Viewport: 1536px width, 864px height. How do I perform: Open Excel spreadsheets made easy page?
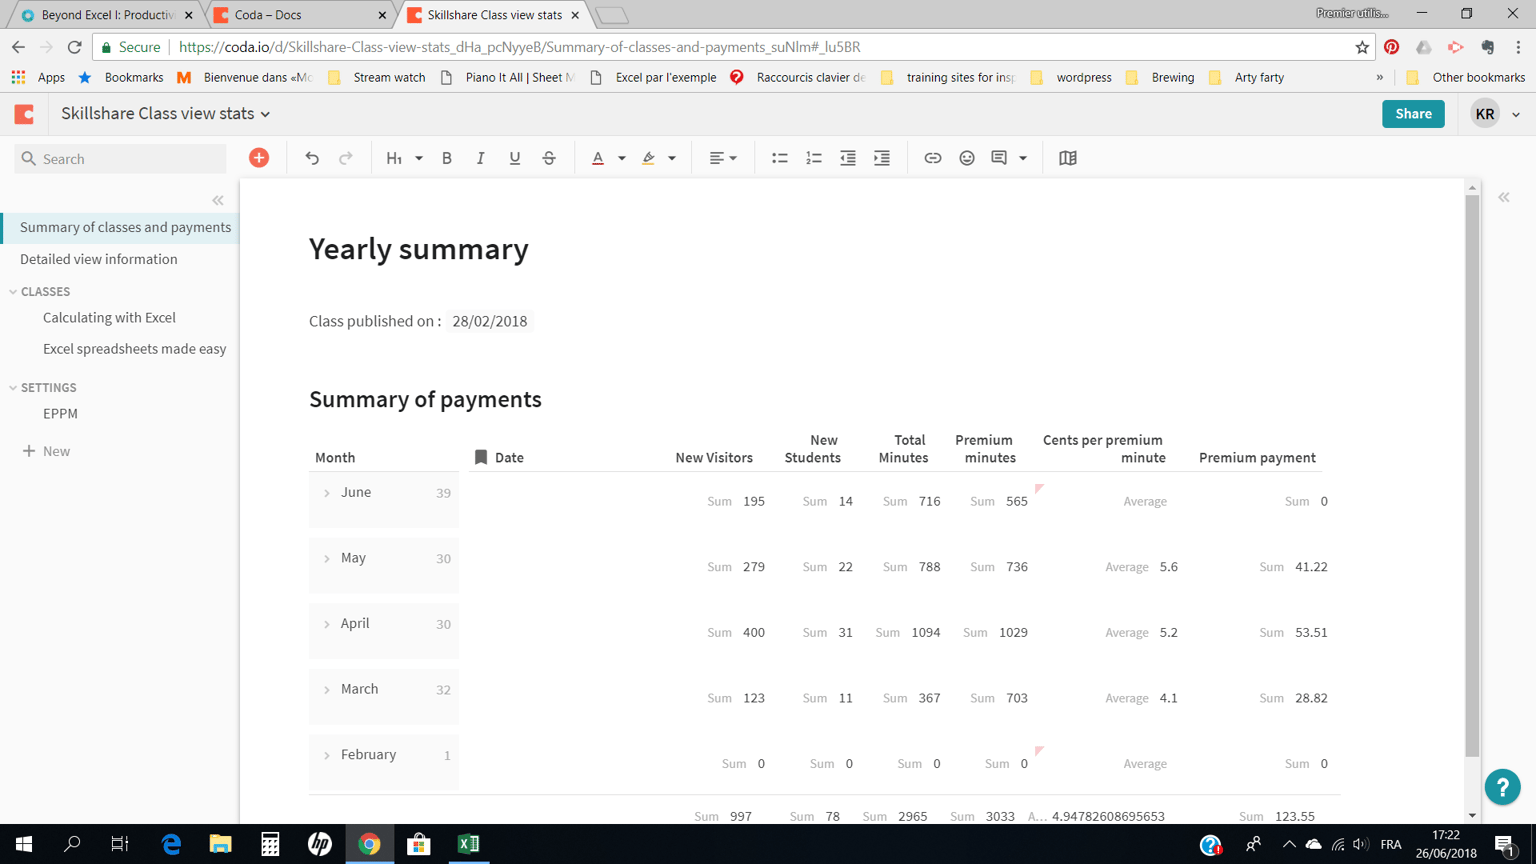click(x=135, y=349)
